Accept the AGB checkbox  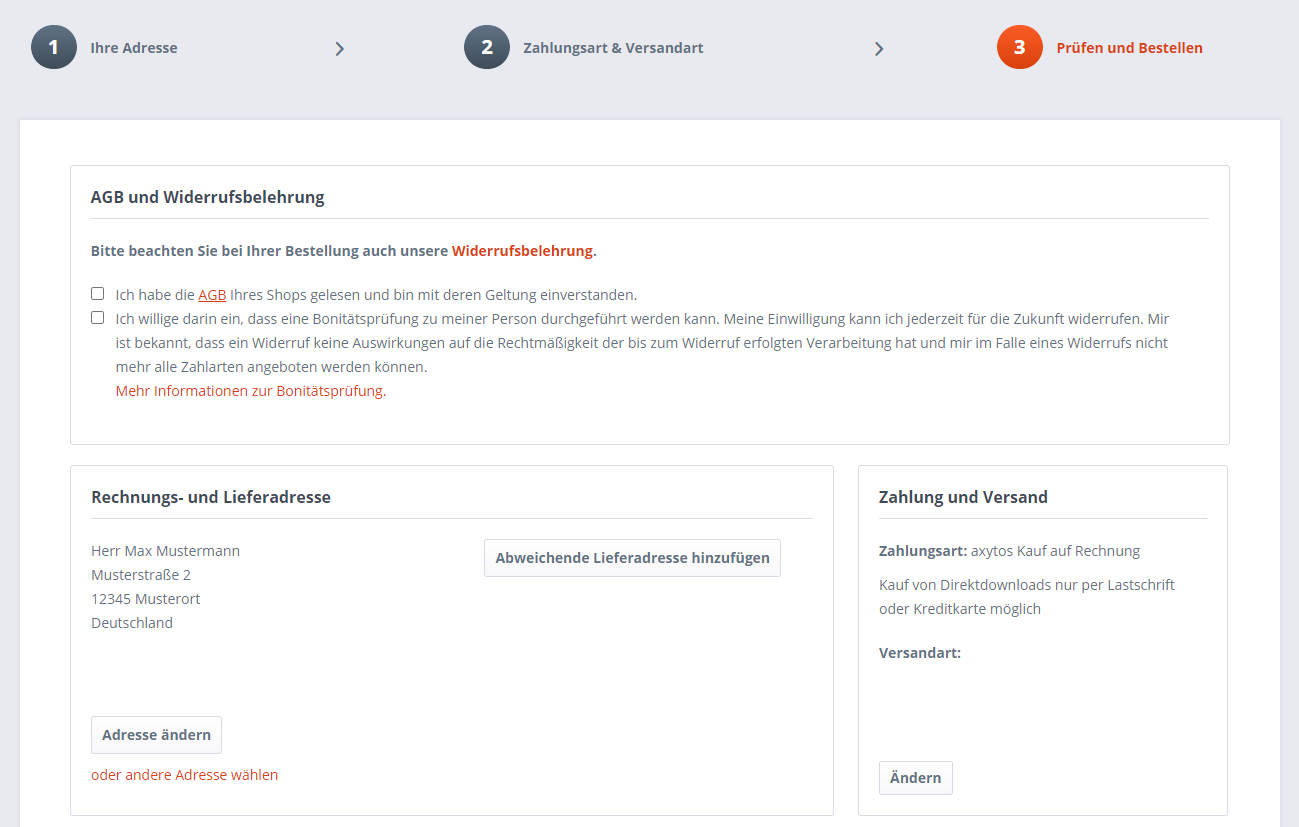(x=98, y=294)
